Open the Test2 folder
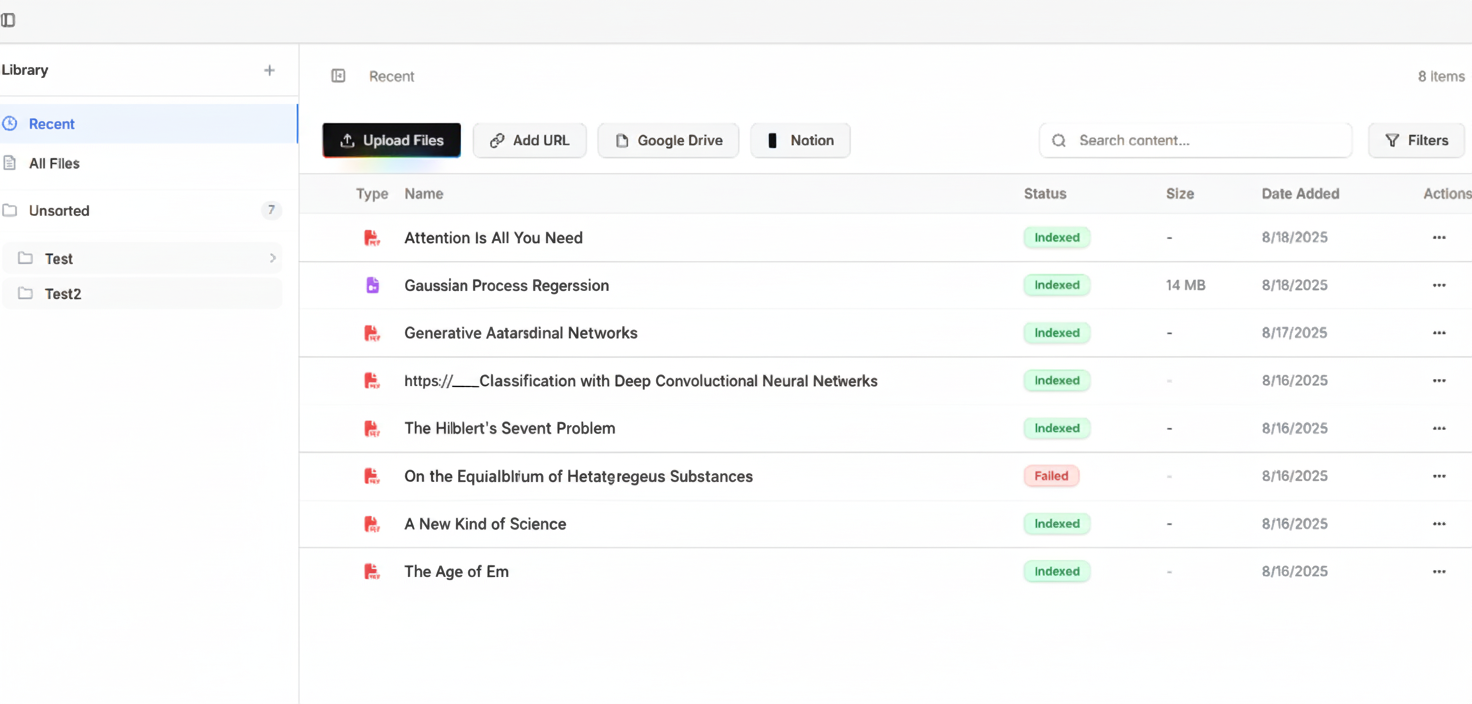 [x=63, y=294]
